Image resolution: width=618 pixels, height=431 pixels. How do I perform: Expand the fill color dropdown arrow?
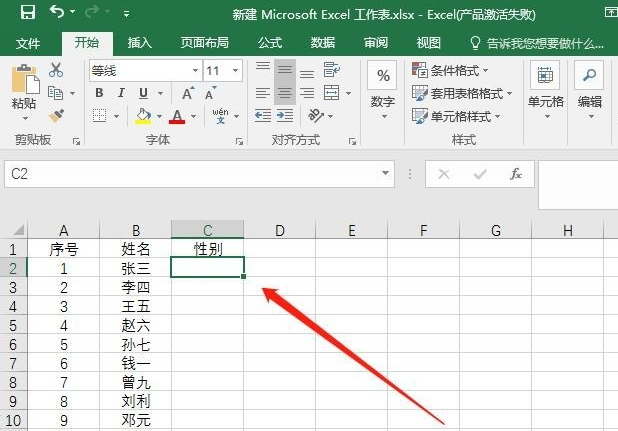pyautogui.click(x=160, y=116)
